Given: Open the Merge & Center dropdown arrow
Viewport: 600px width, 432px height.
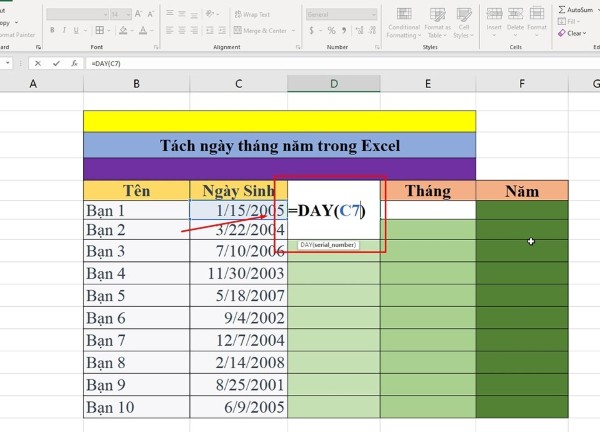Looking at the screenshot, I should coord(293,30).
